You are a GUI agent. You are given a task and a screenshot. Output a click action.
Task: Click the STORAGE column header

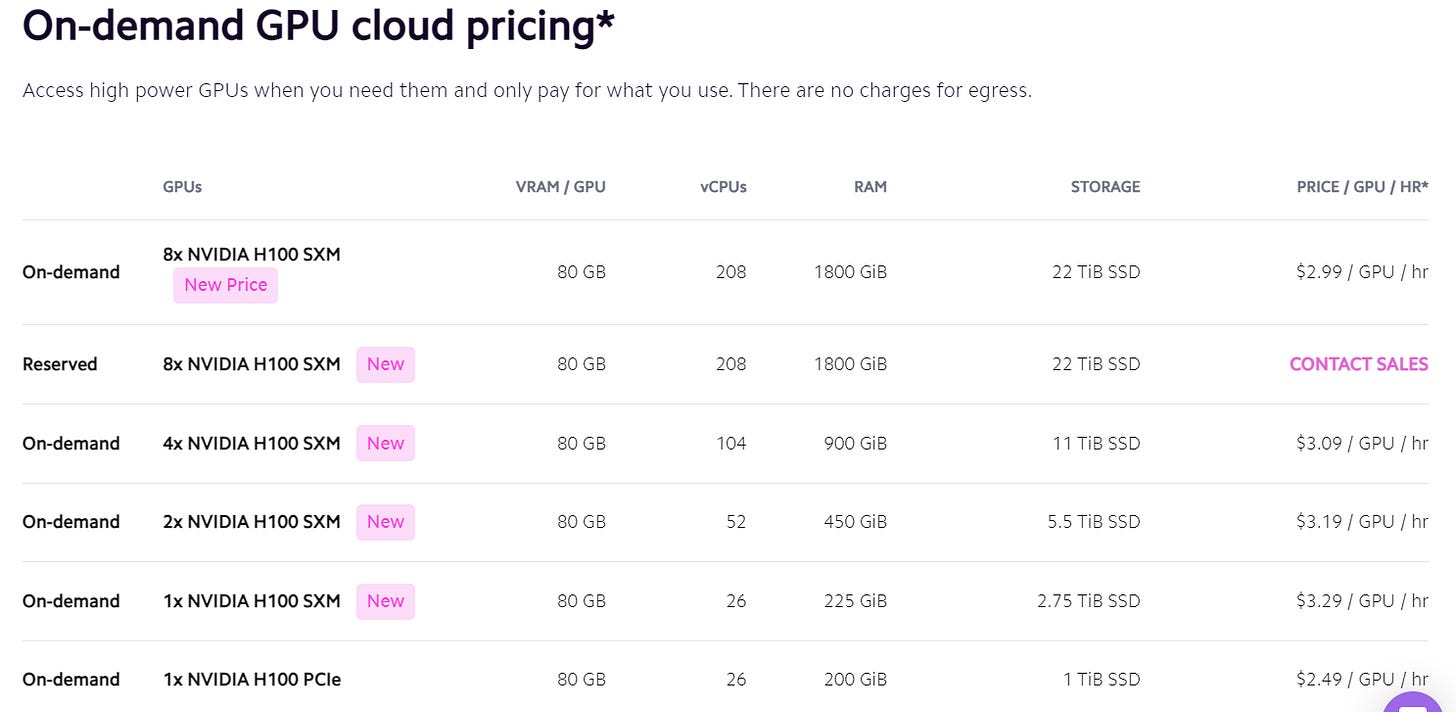1105,187
